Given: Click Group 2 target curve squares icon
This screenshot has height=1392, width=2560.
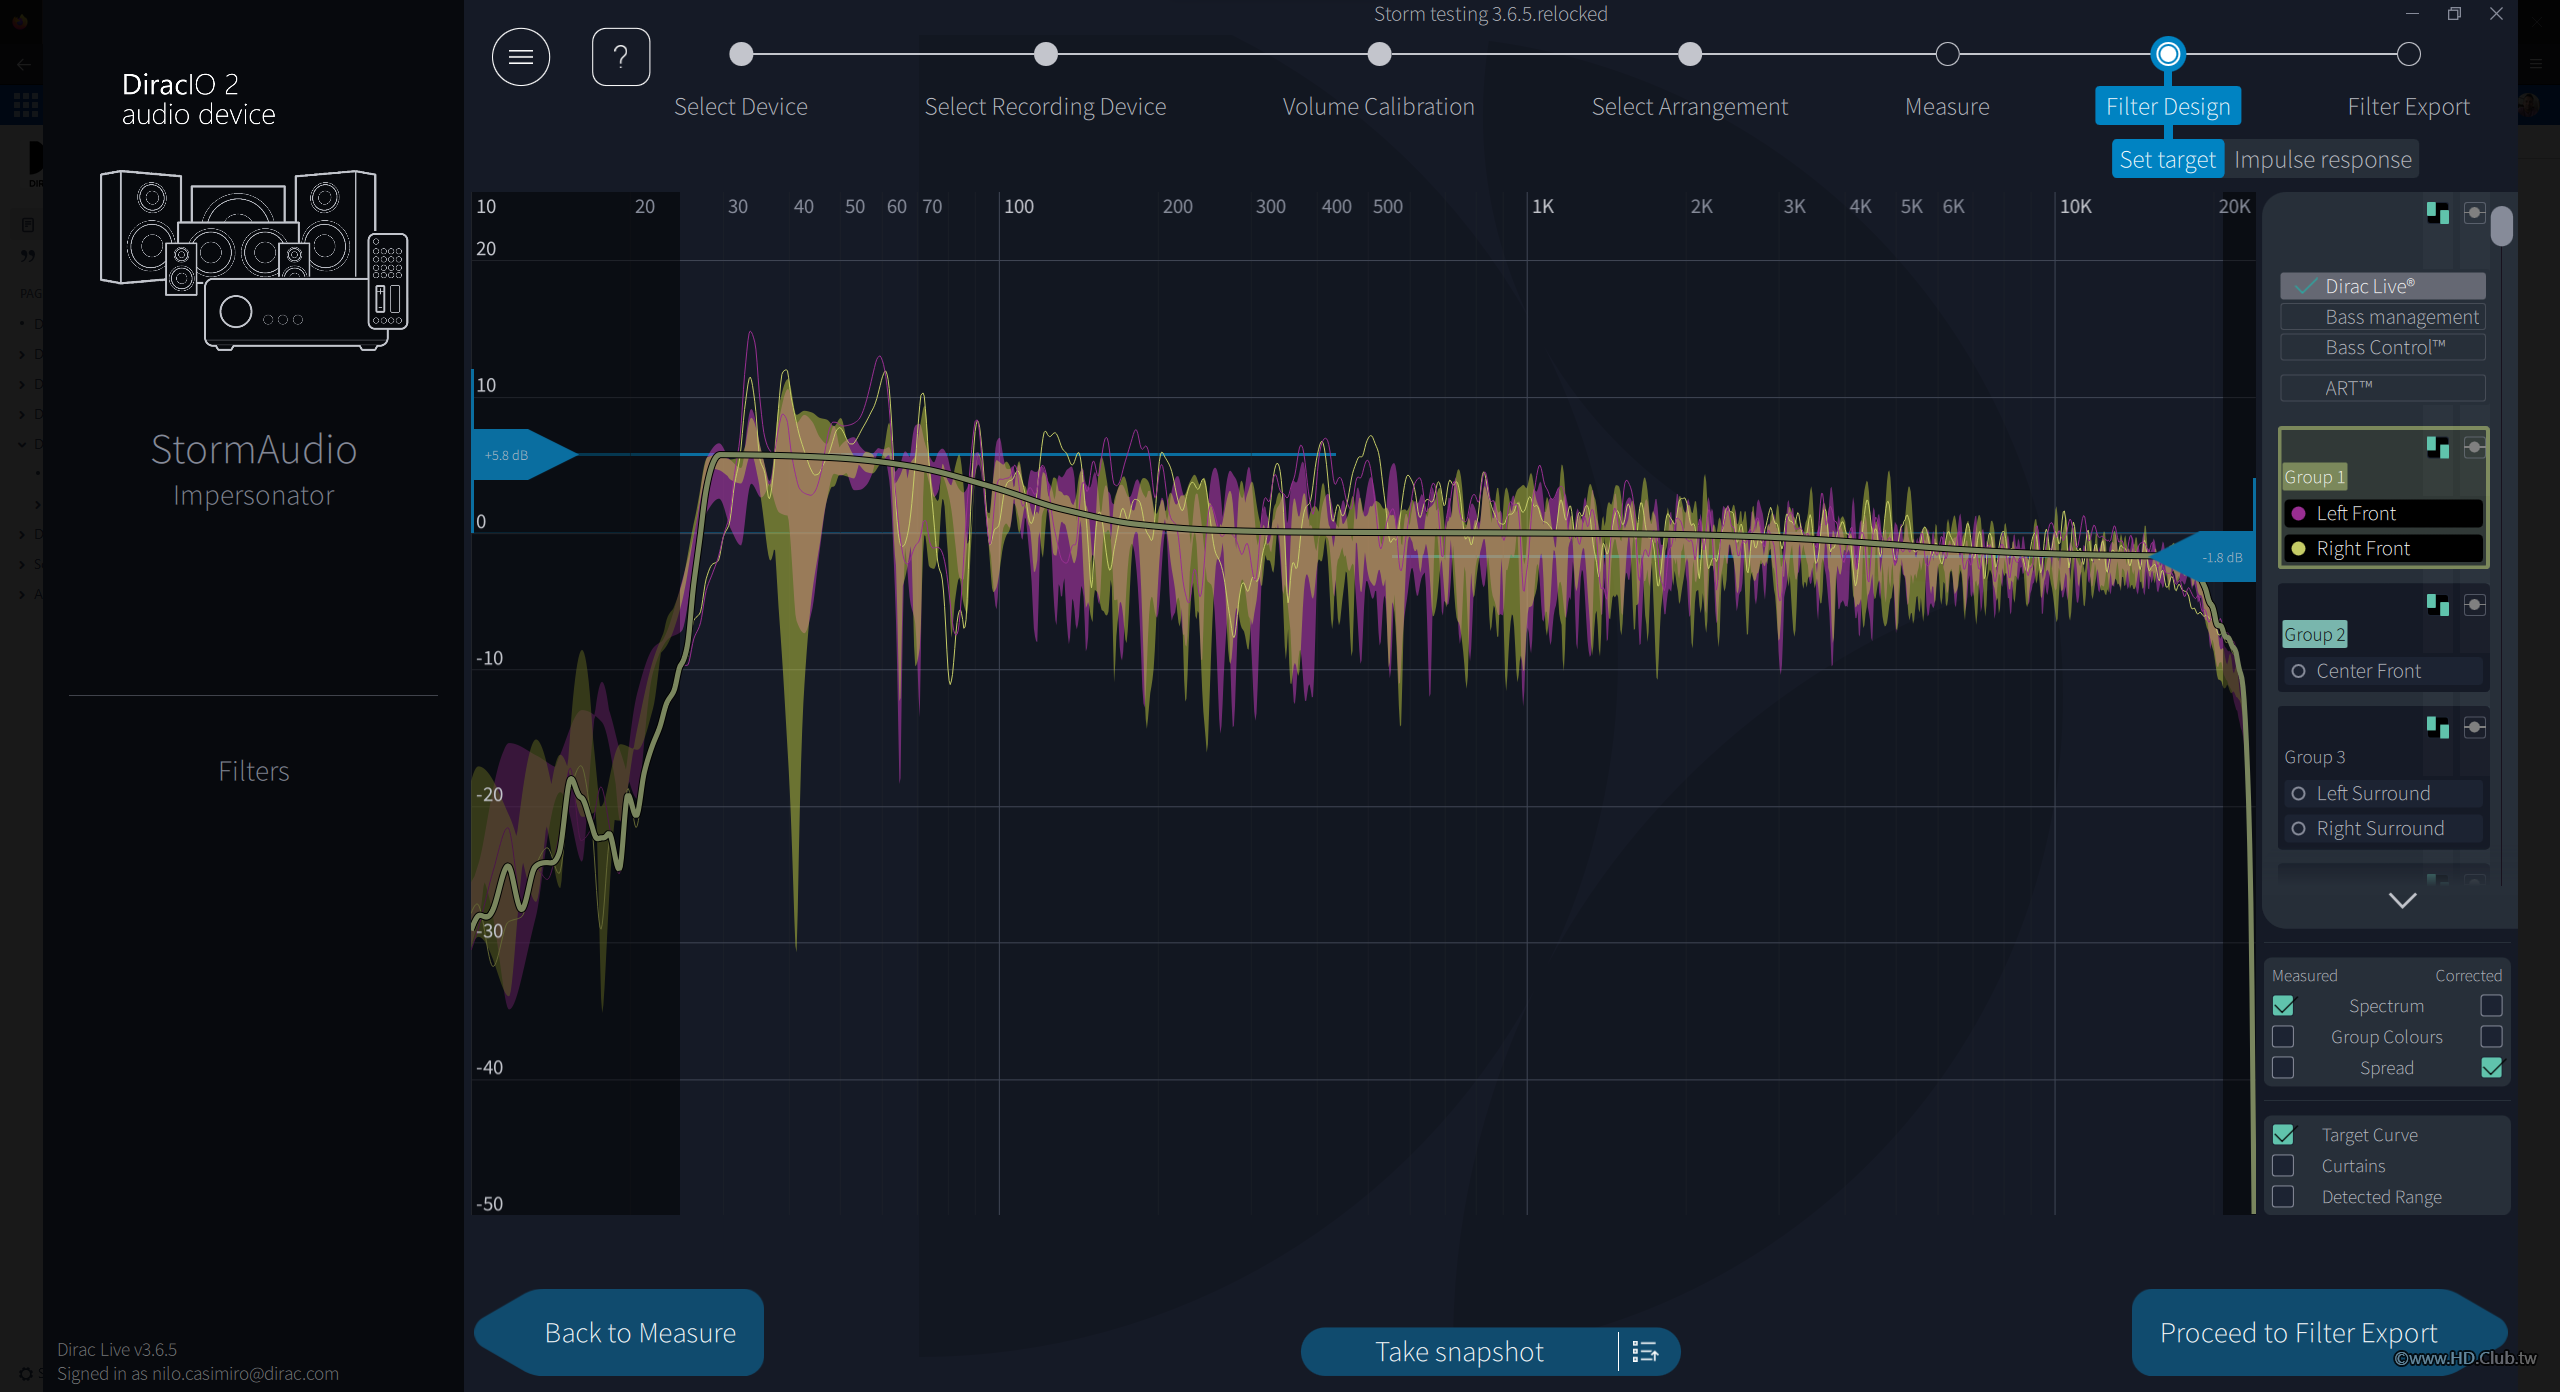Looking at the screenshot, I should click(2437, 604).
